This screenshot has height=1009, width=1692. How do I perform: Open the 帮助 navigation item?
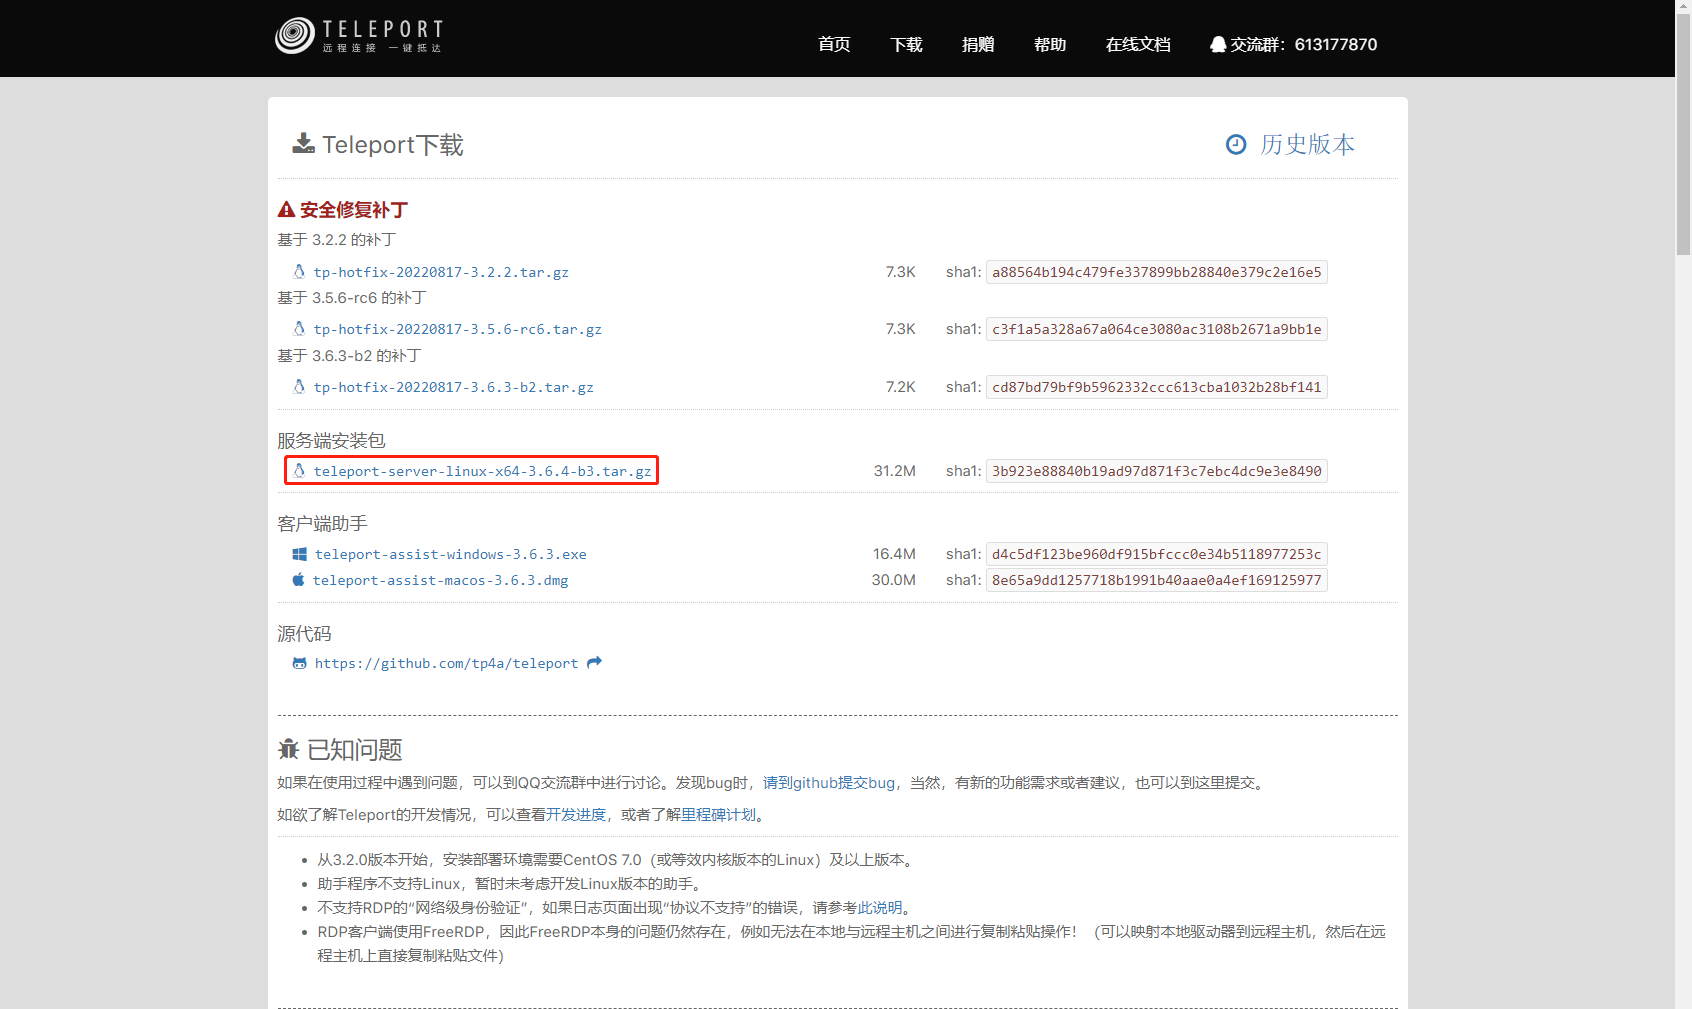click(1050, 44)
